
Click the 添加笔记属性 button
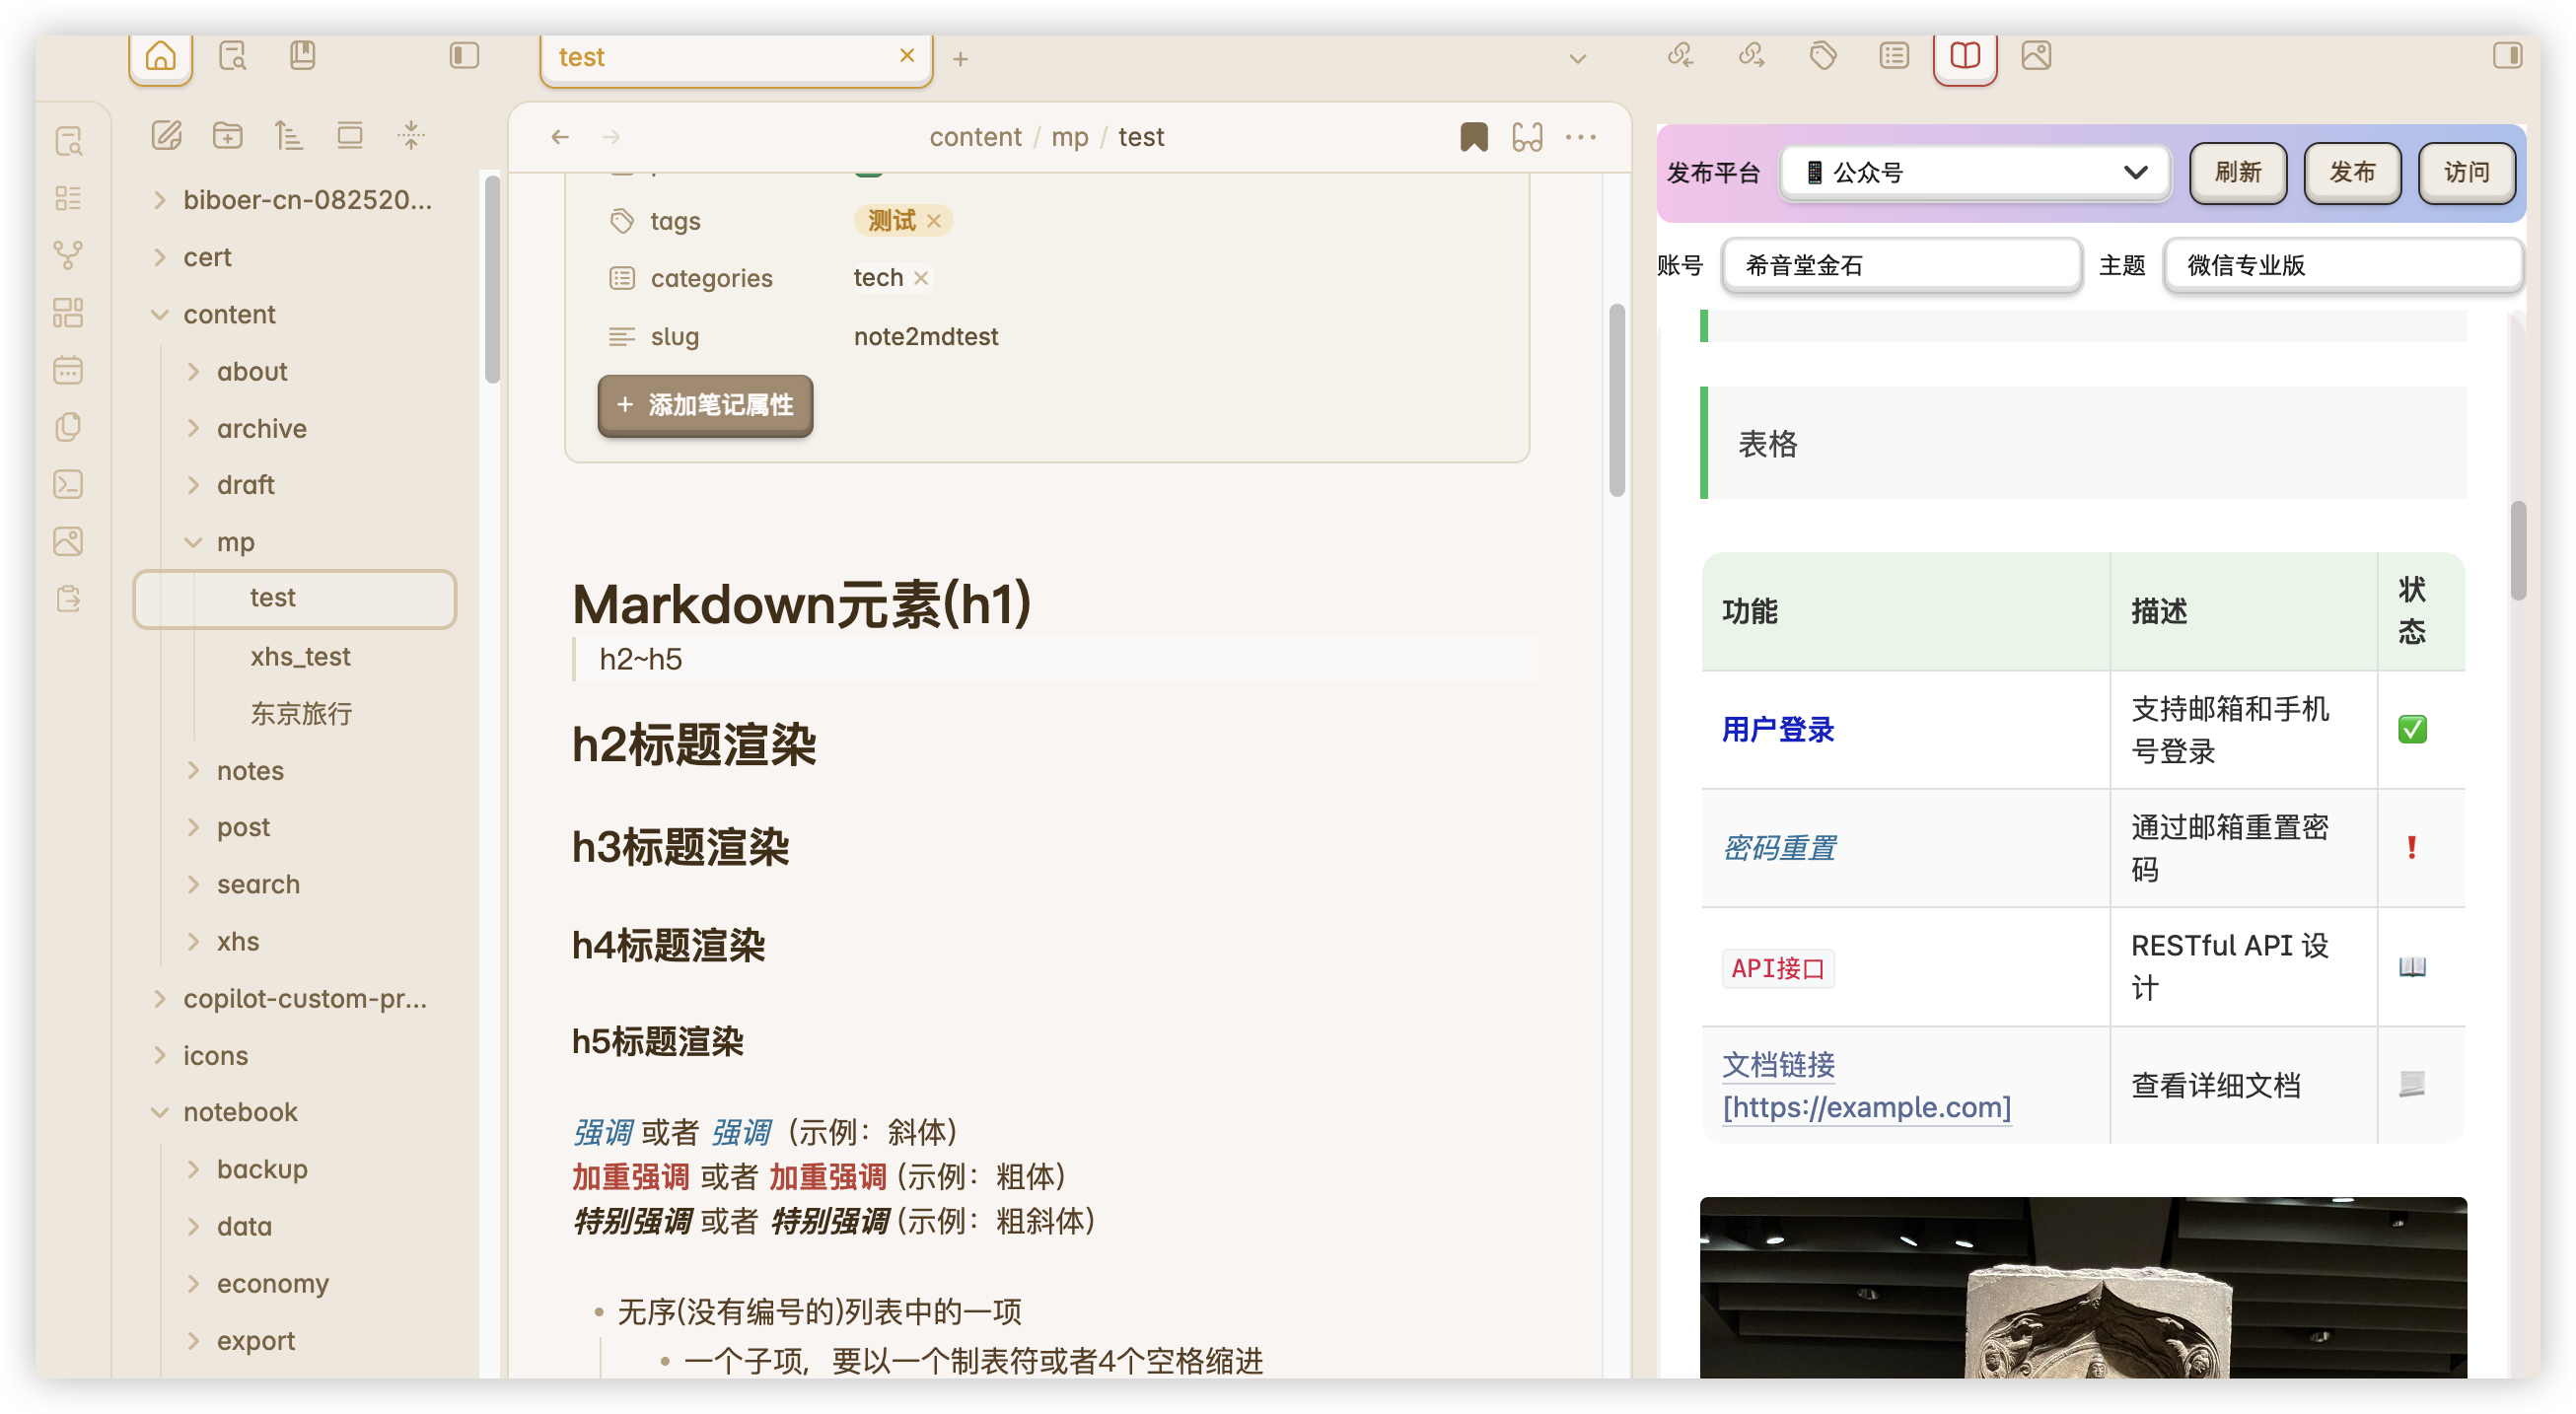(x=705, y=405)
